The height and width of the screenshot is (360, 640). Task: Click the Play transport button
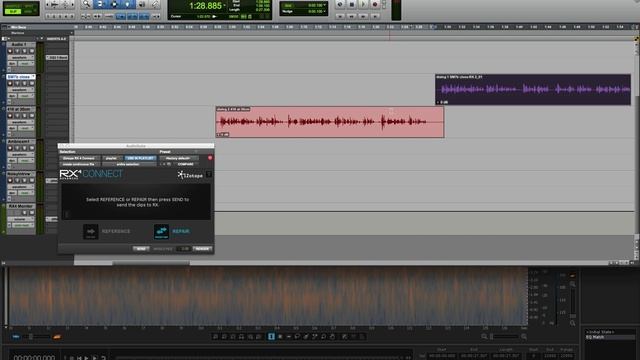[x=363, y=4]
